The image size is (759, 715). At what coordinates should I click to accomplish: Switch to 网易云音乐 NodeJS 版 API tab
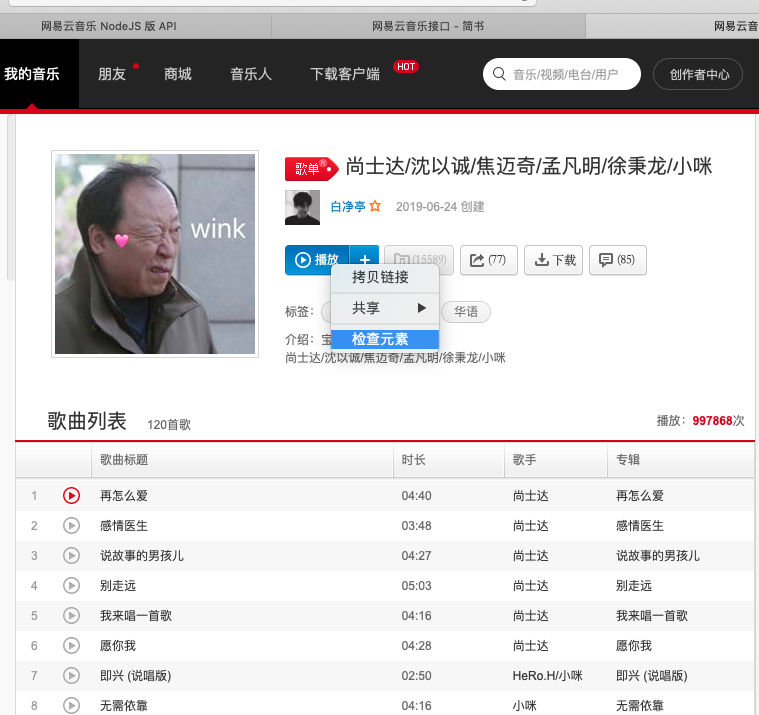coord(108,26)
